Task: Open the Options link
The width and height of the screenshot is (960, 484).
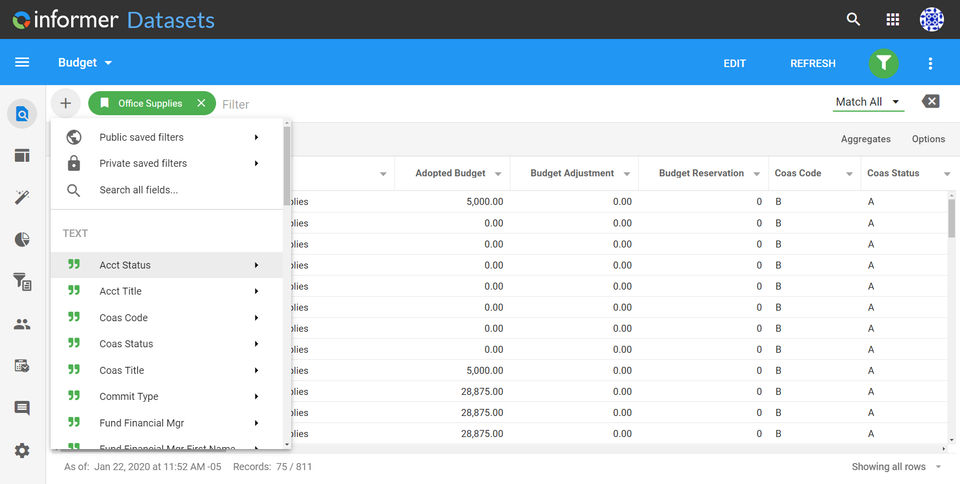Action: click(928, 139)
